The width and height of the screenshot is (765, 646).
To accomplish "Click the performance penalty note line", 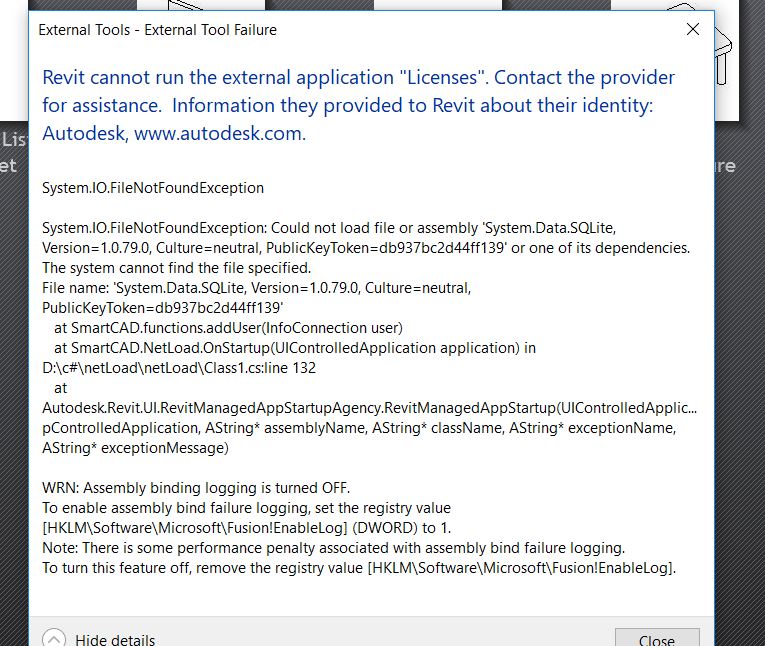I will tap(334, 548).
